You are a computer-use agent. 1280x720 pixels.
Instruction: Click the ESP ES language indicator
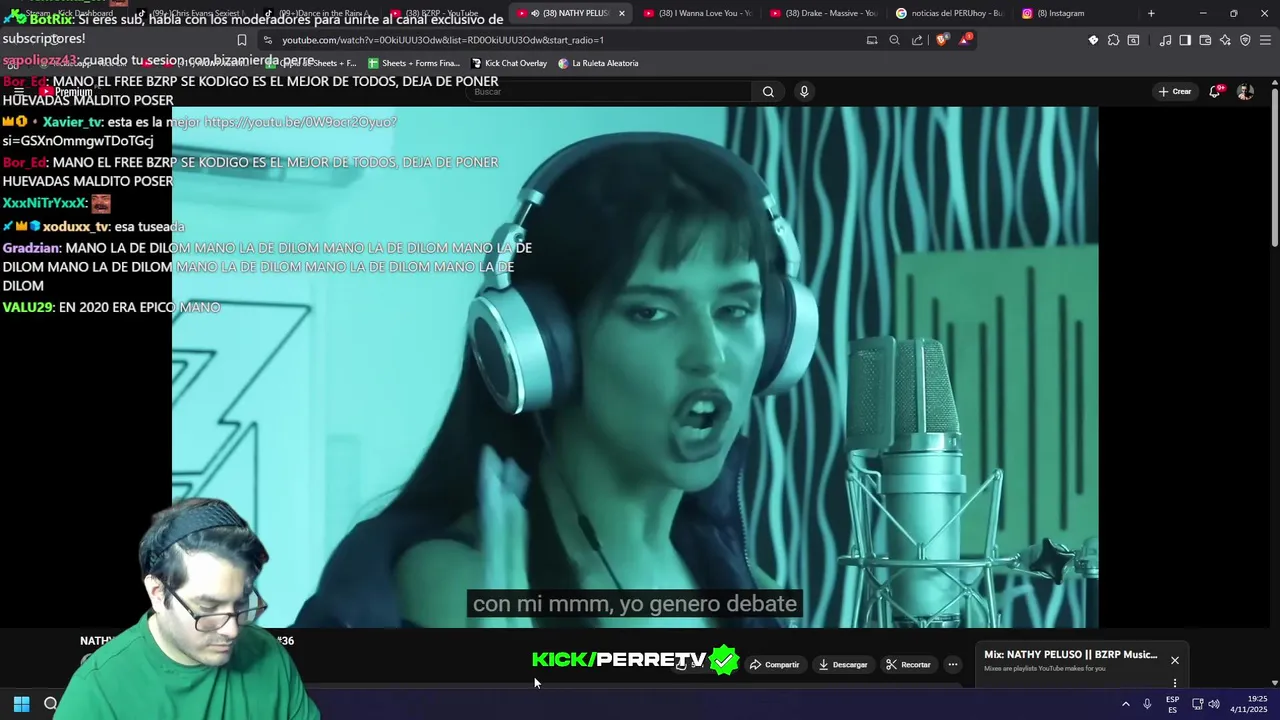[1173, 704]
